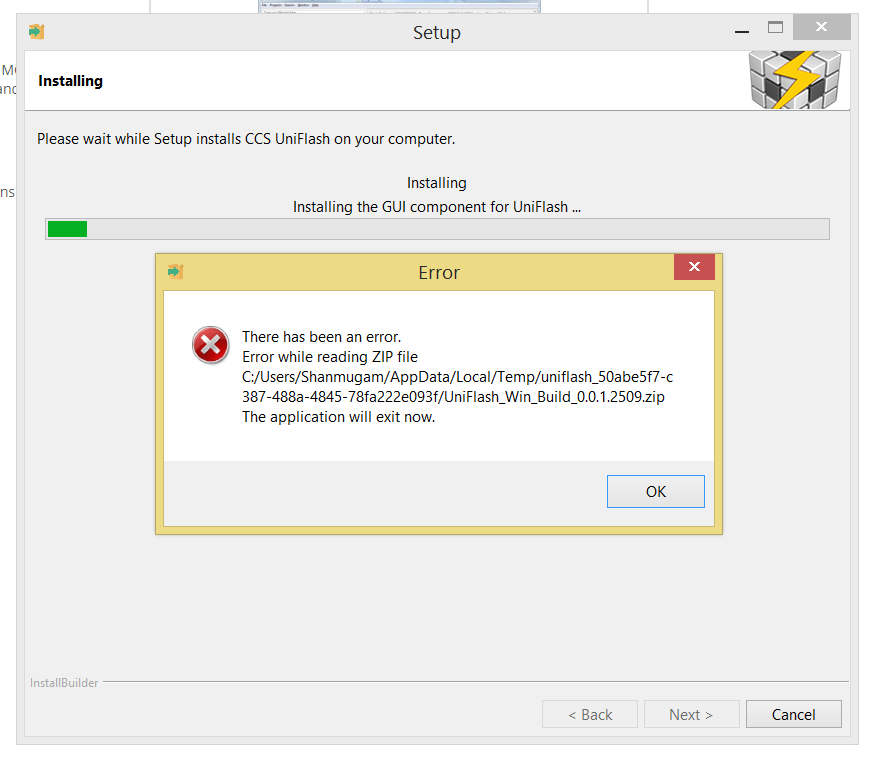Click the Setup window title bar installer icon
The height and width of the screenshot is (763, 881).
[37, 31]
